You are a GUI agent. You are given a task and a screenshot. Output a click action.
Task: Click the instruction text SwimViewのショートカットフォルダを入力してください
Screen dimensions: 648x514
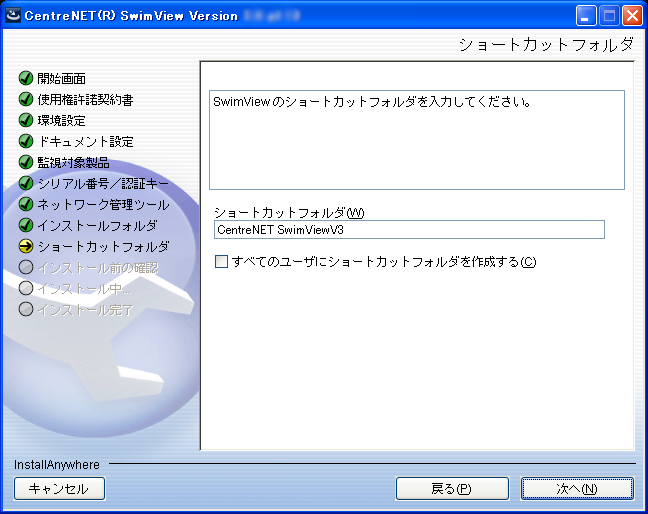point(372,102)
